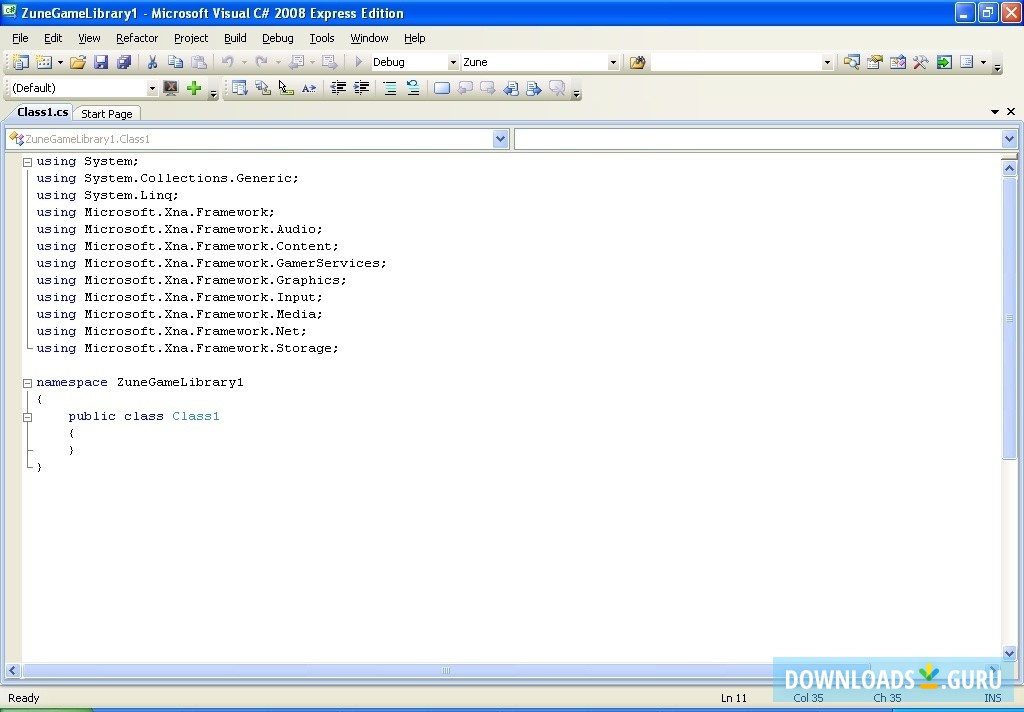
Task: Comment out the selected lines
Action: pyautogui.click(x=389, y=88)
